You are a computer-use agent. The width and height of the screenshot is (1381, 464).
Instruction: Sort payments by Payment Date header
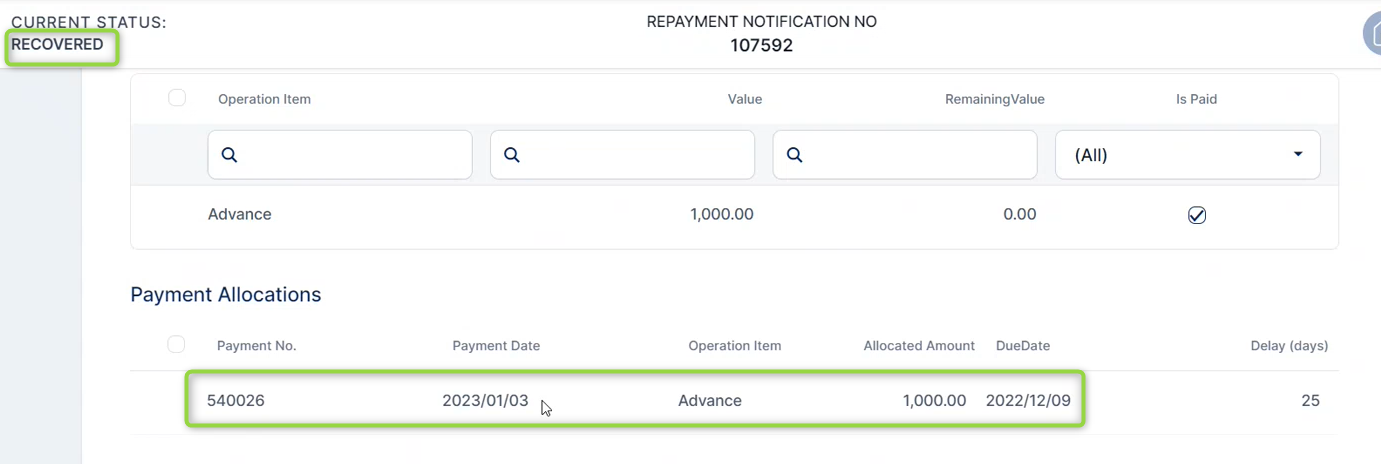[x=496, y=346]
